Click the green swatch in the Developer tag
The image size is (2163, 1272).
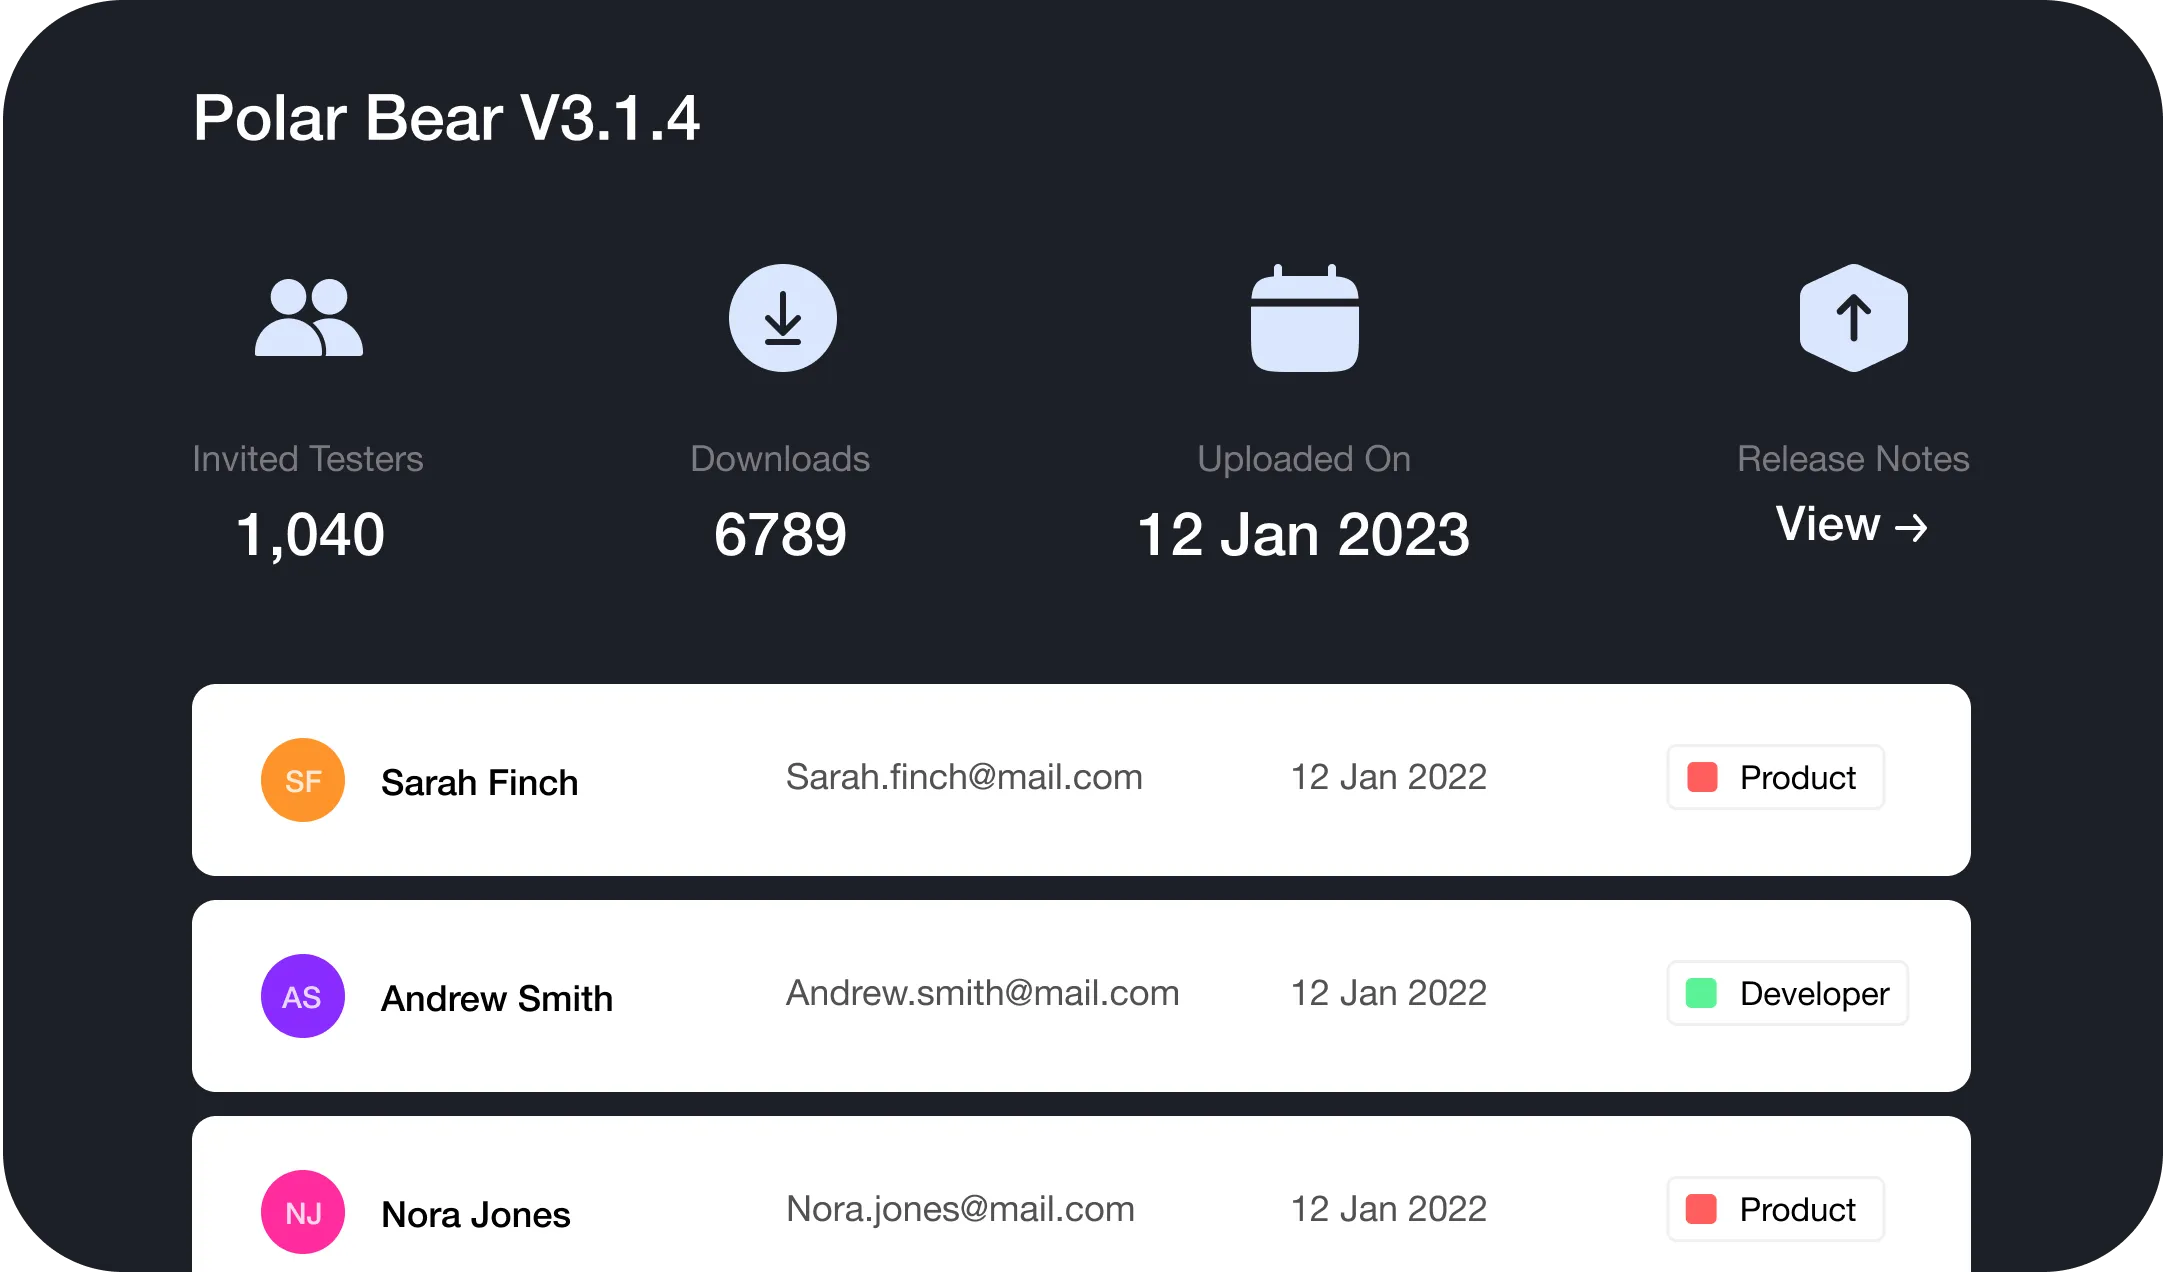1702,993
